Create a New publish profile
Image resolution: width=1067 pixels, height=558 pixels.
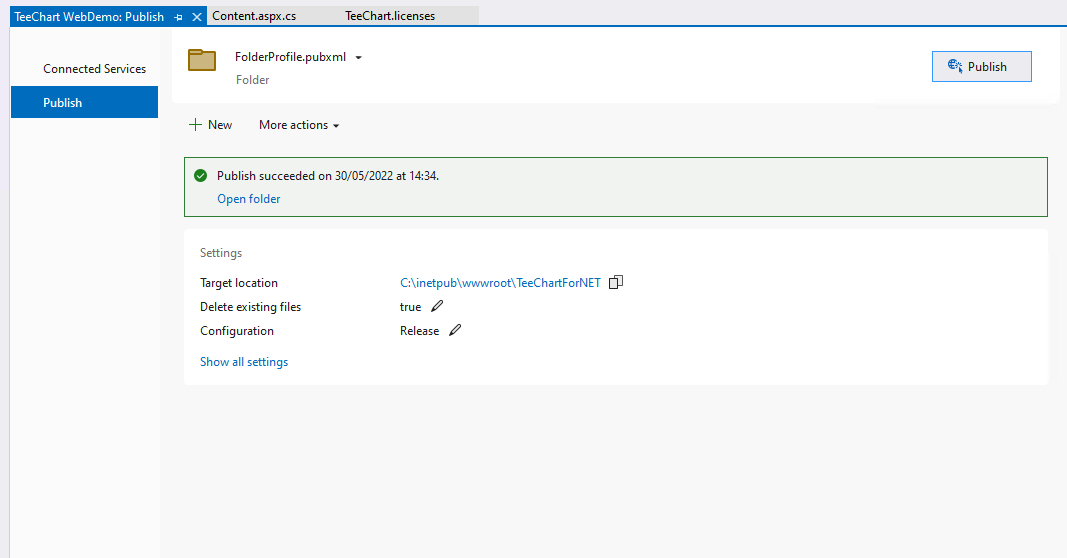coord(210,125)
